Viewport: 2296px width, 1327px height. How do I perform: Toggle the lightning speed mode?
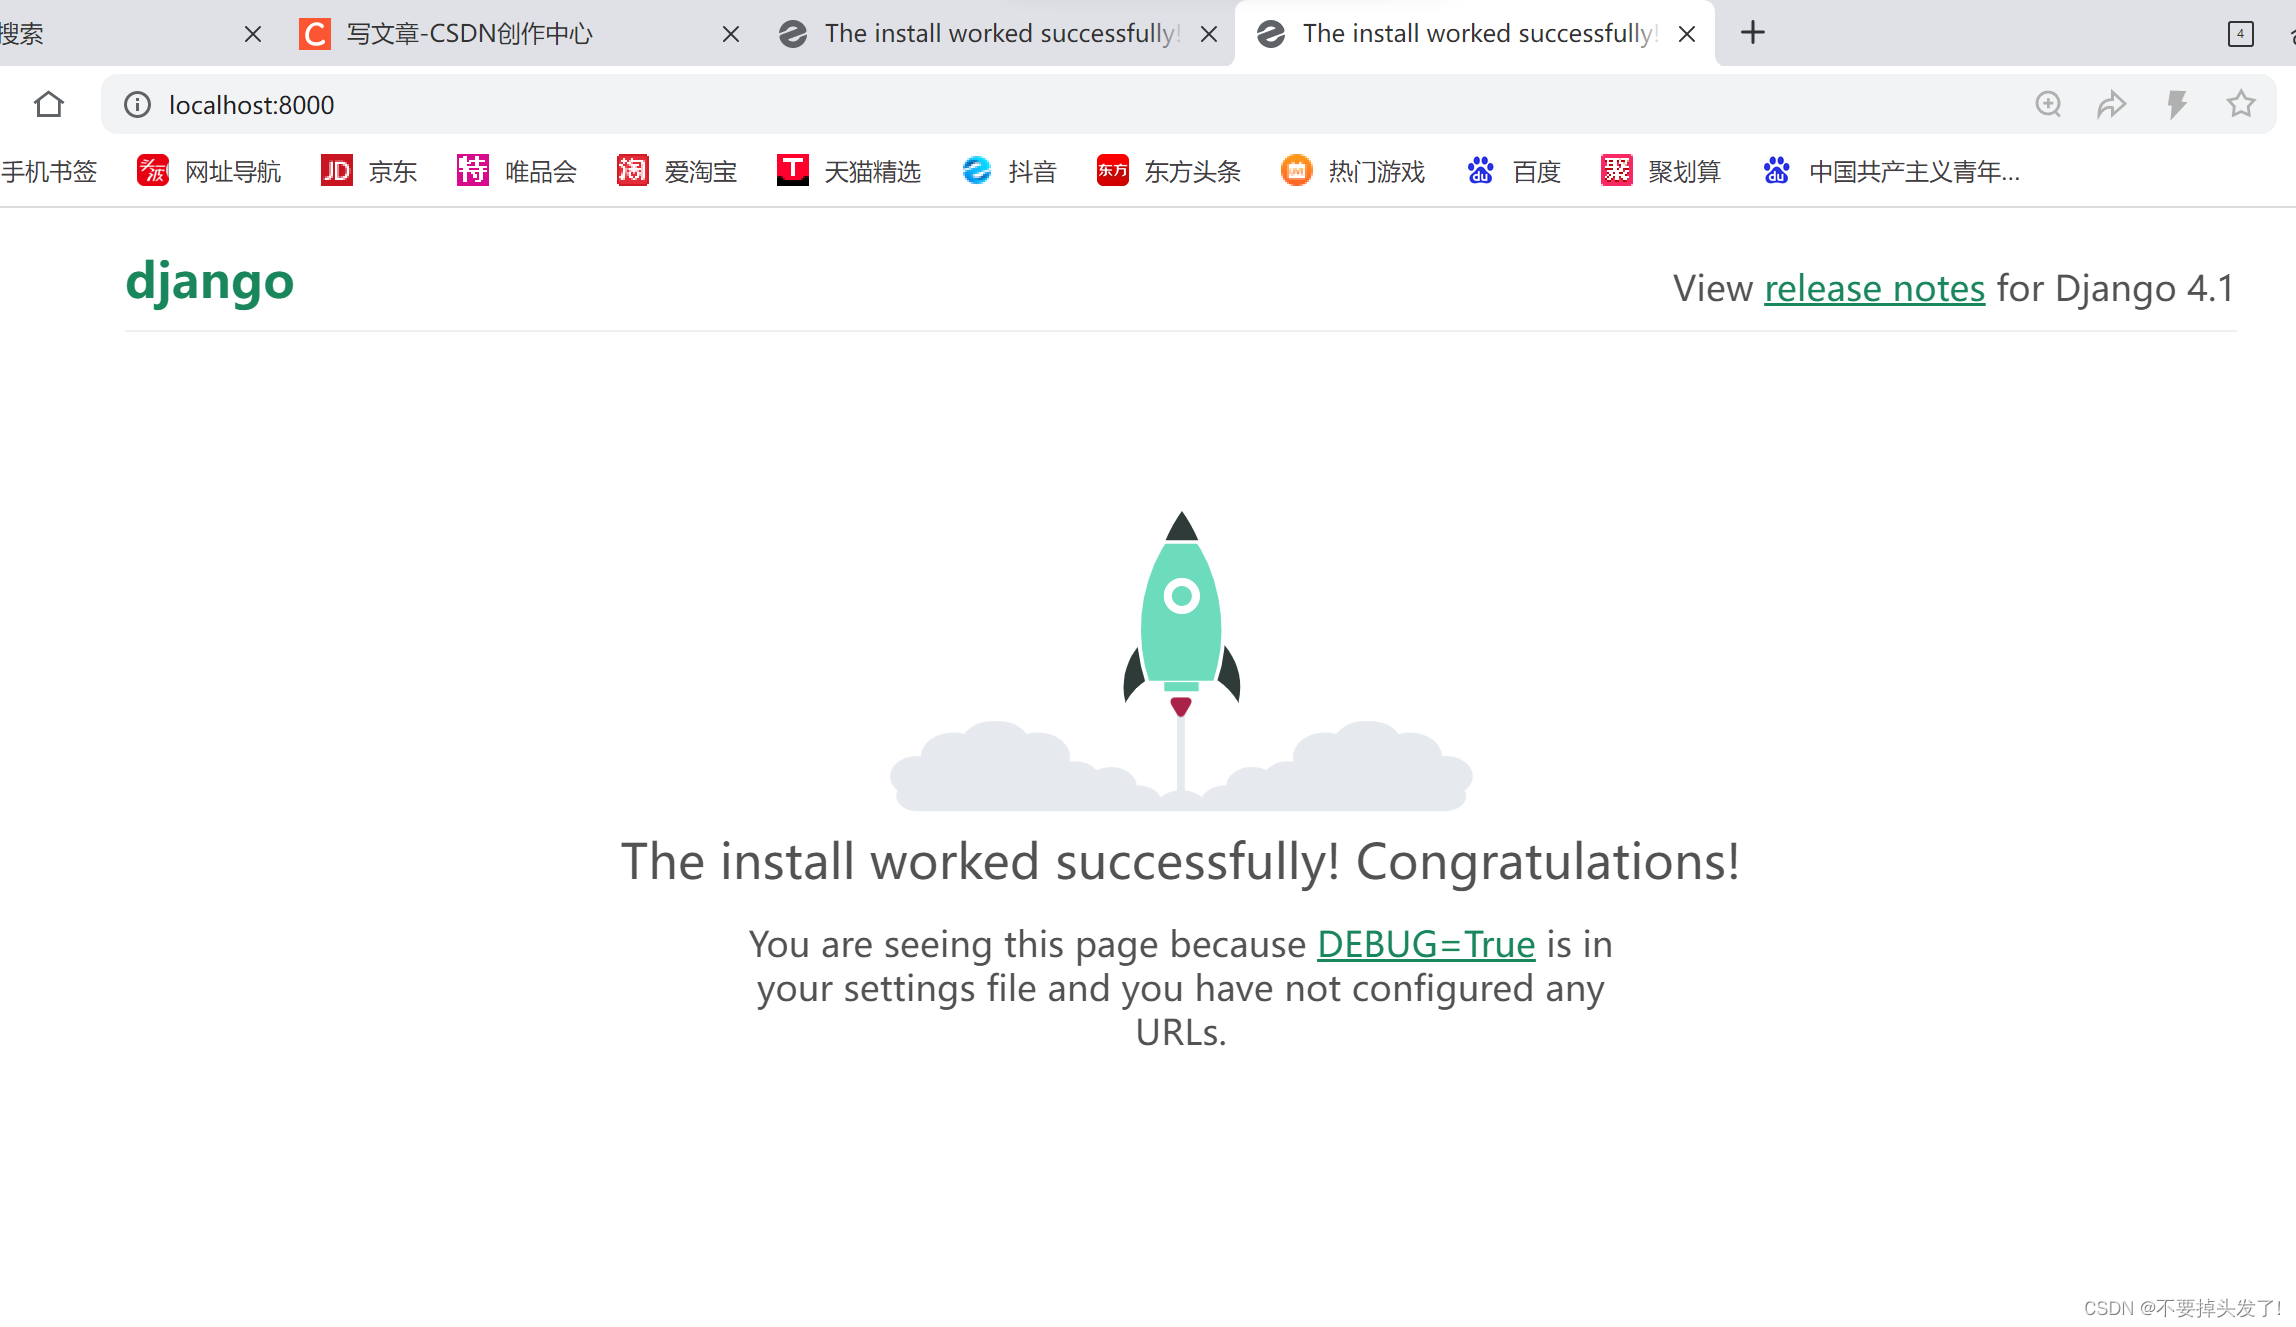click(x=2177, y=104)
